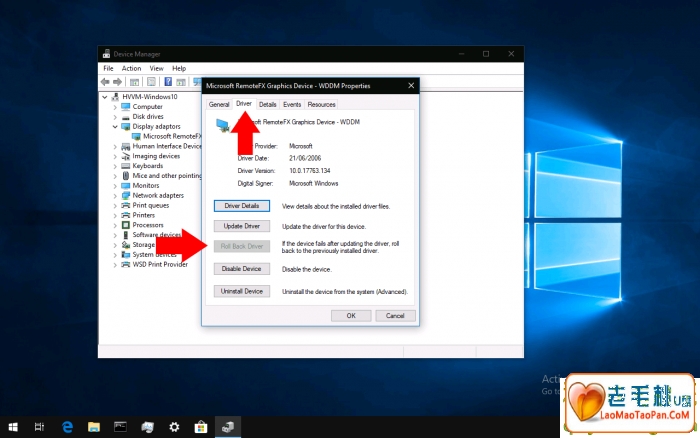Open the command prompt taskbar icon

tap(121, 427)
